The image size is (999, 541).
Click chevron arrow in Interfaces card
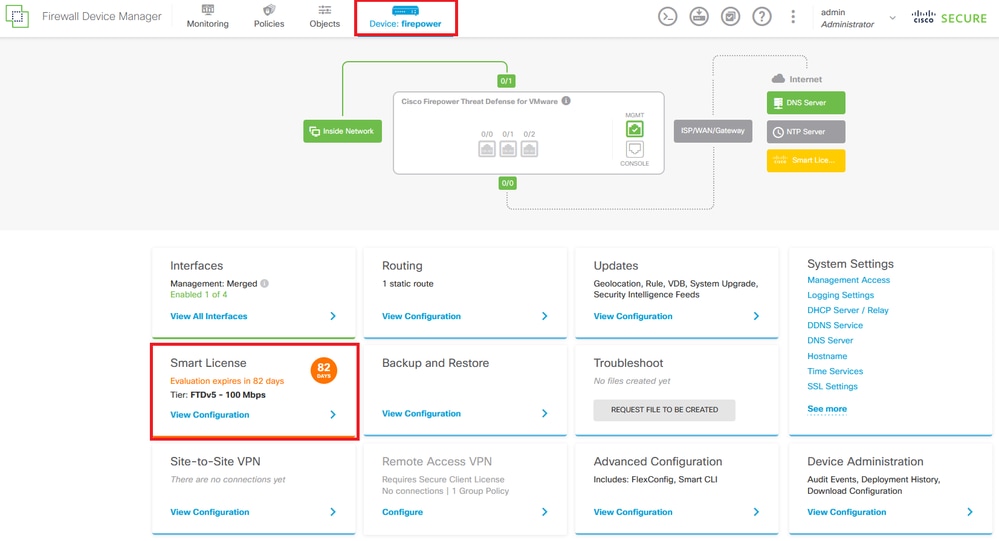pos(333,316)
